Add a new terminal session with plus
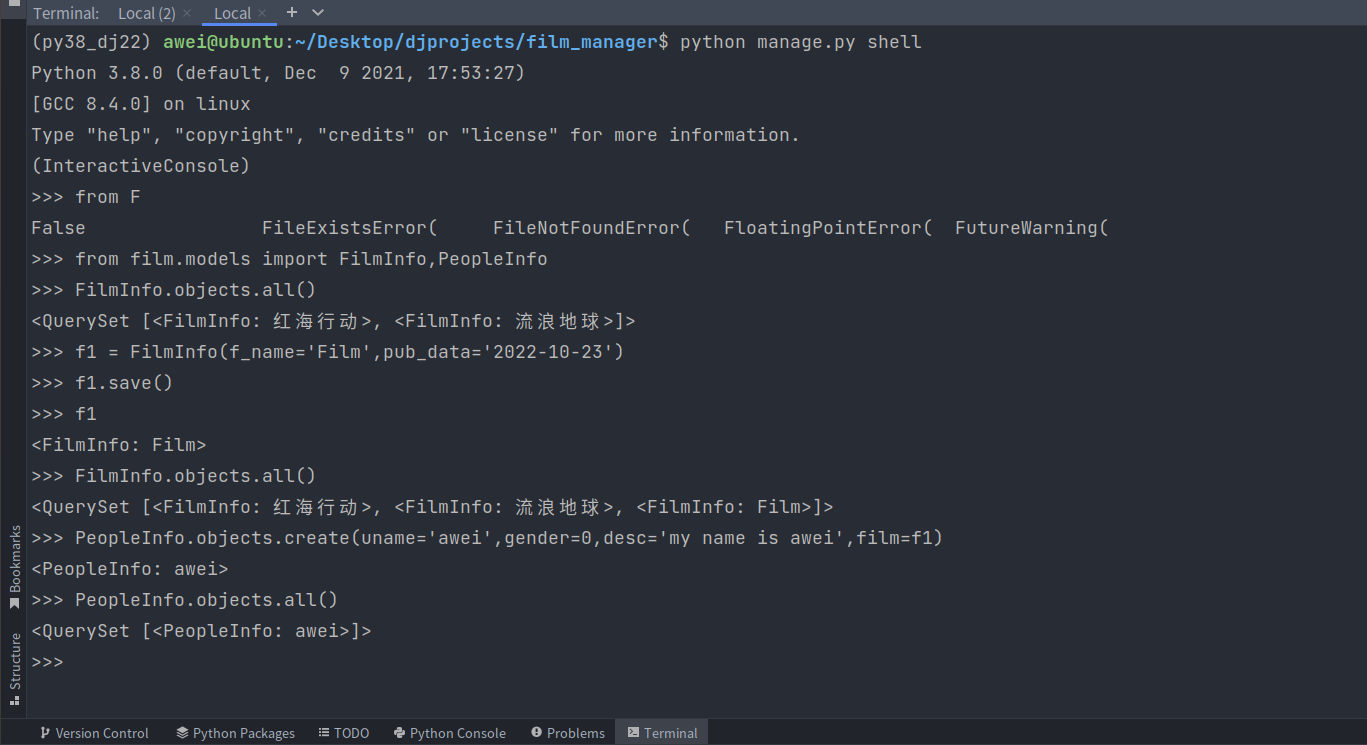This screenshot has height=745, width=1367. (x=292, y=12)
